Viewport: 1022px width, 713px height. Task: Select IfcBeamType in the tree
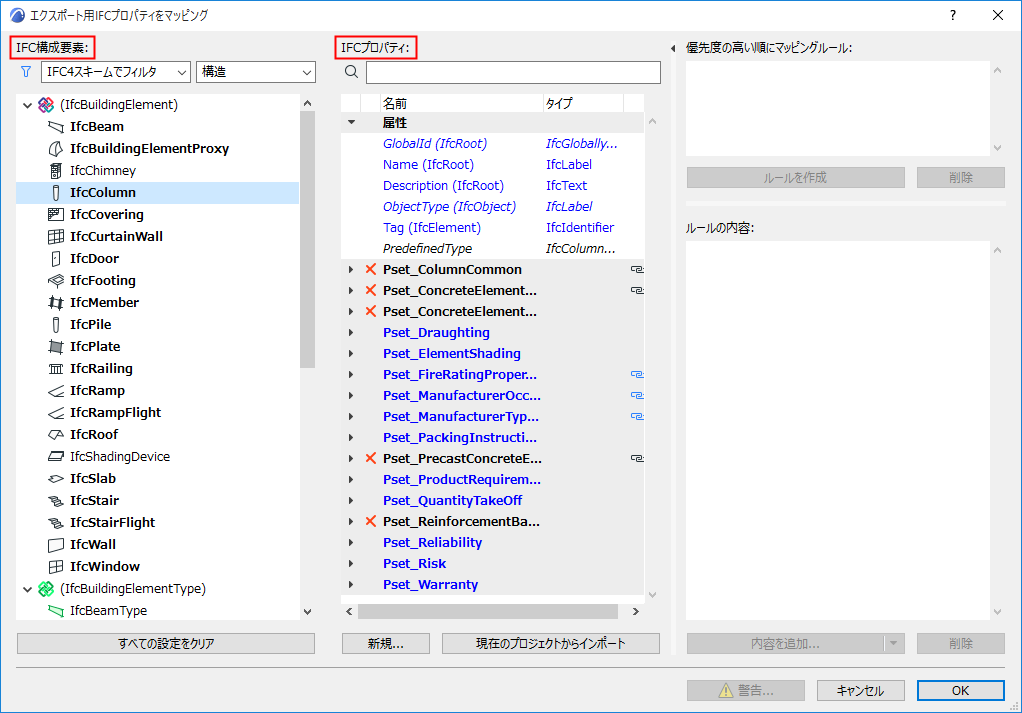(x=108, y=611)
